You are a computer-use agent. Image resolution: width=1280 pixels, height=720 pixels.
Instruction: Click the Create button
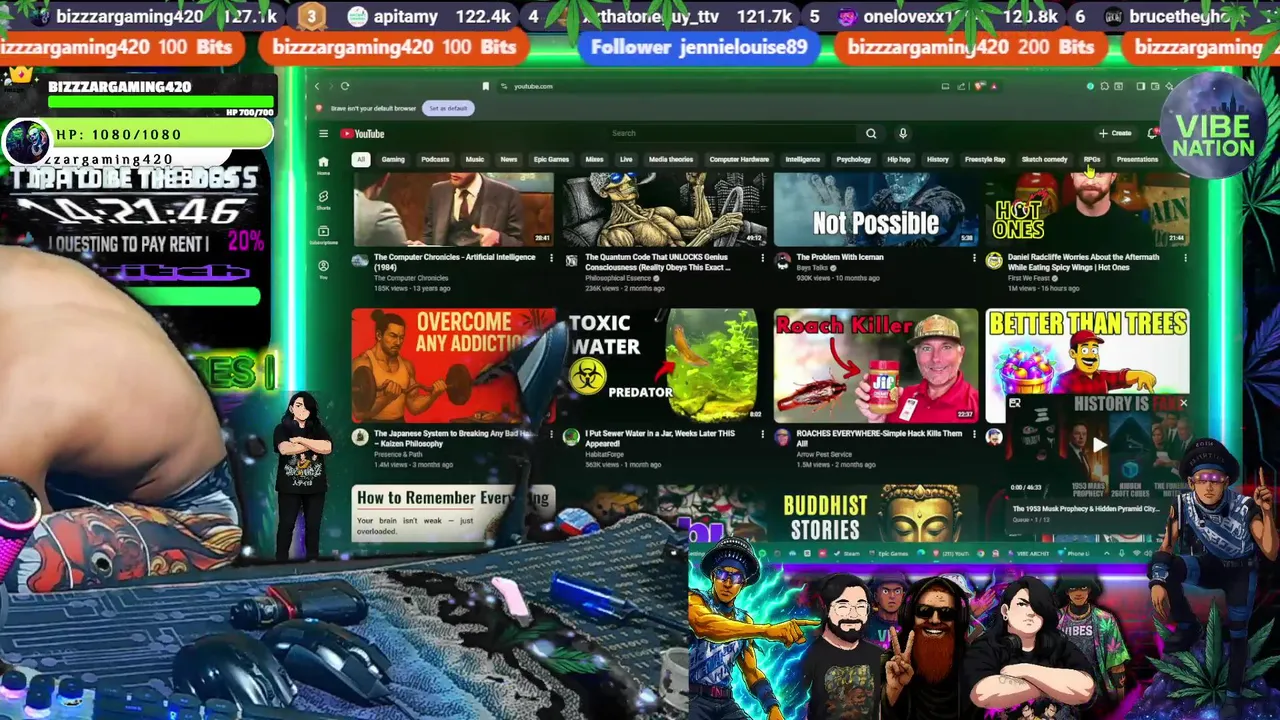tap(1115, 133)
